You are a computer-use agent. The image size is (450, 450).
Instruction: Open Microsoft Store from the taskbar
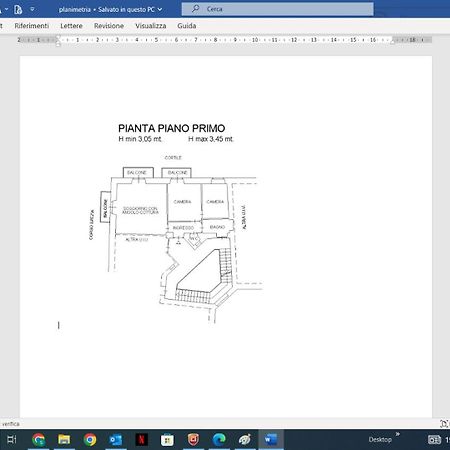tap(167, 440)
